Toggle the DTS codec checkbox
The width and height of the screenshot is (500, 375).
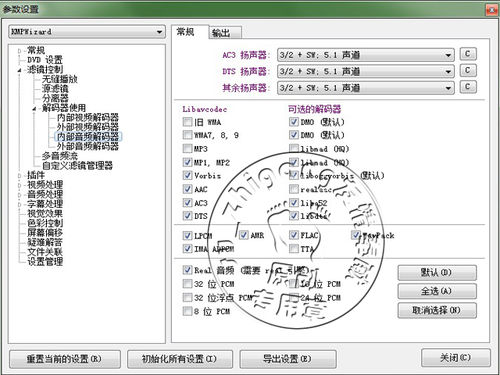187,216
